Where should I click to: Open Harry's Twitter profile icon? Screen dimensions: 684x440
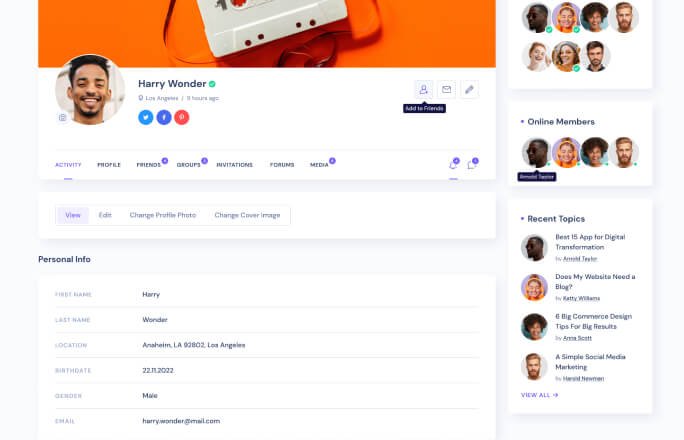click(146, 117)
